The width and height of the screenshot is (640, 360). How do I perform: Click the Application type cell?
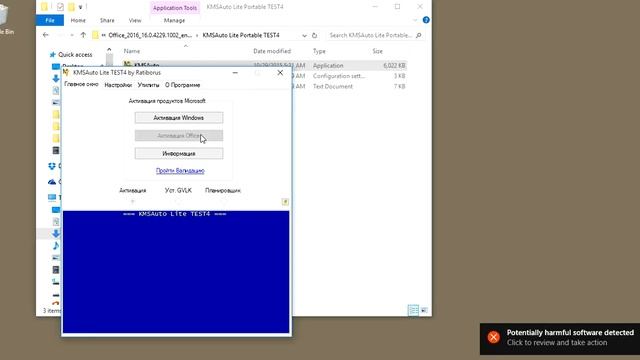pos(328,65)
